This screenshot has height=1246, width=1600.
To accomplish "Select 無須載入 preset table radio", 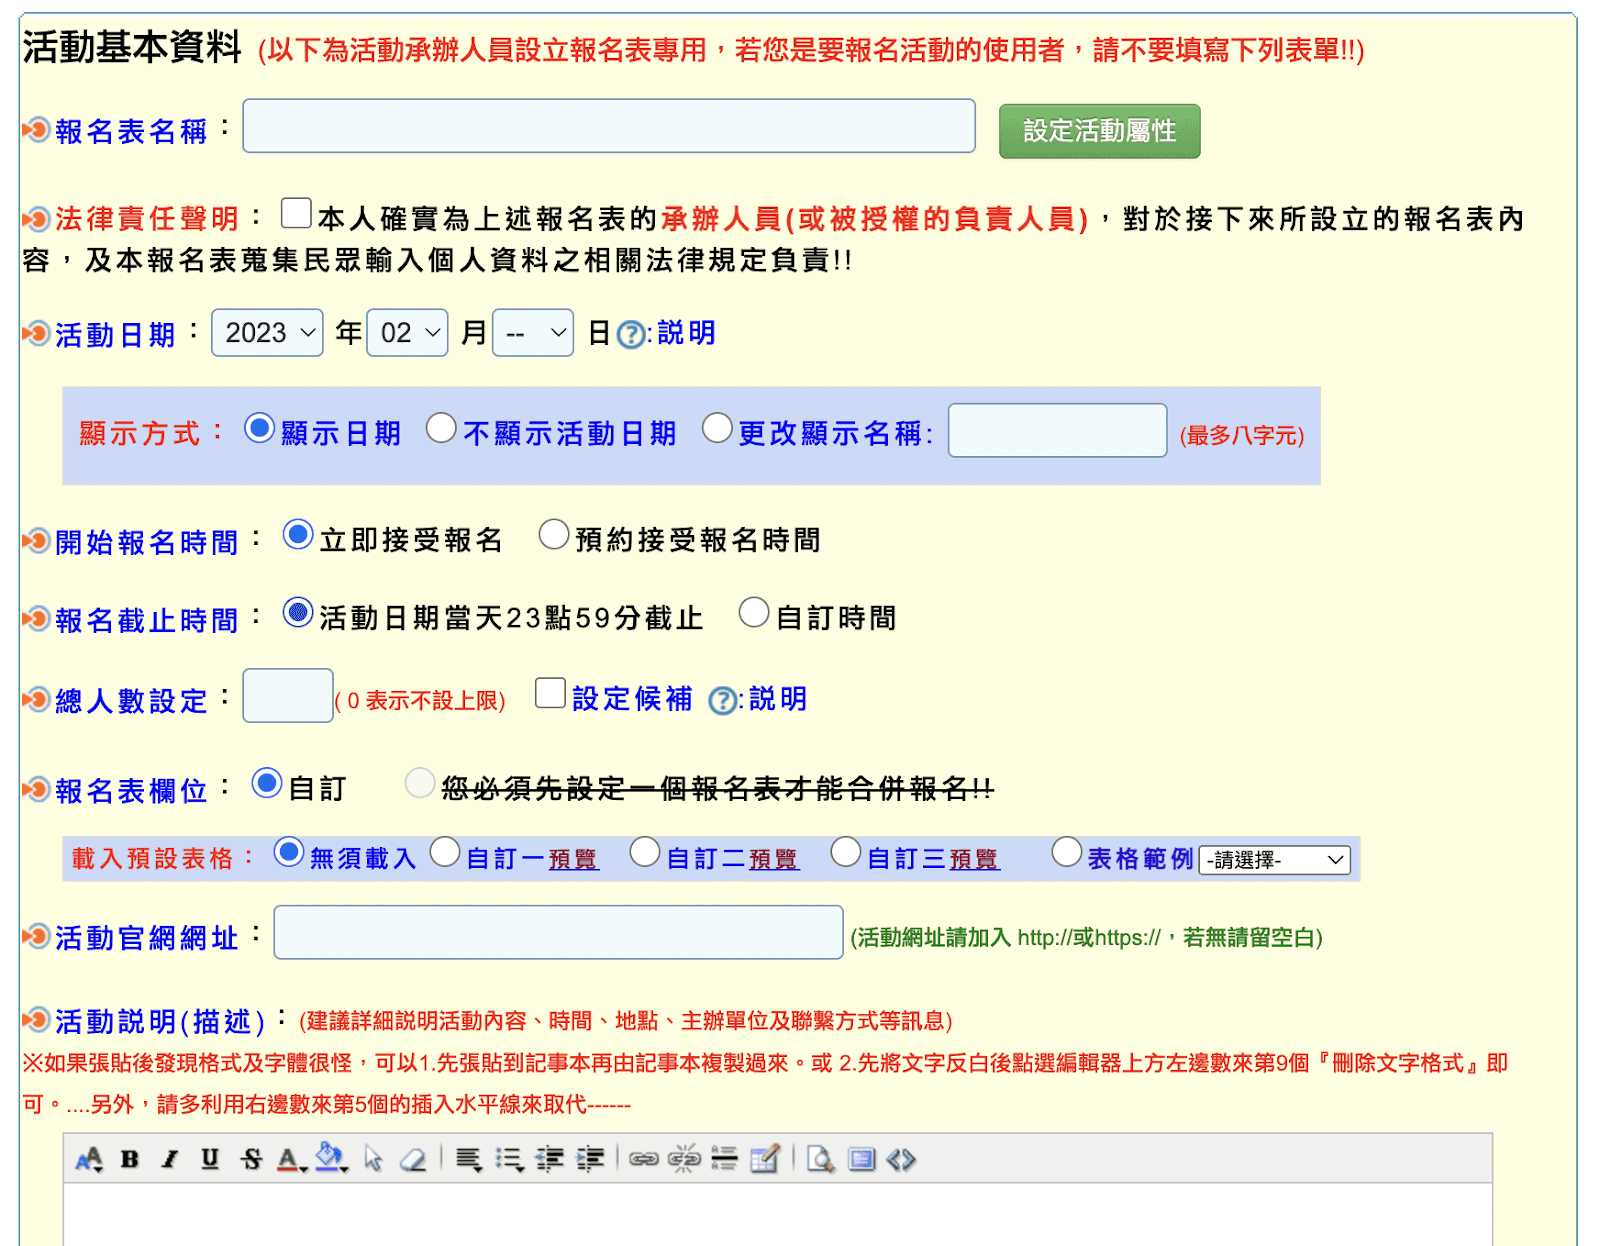I will (x=289, y=852).
